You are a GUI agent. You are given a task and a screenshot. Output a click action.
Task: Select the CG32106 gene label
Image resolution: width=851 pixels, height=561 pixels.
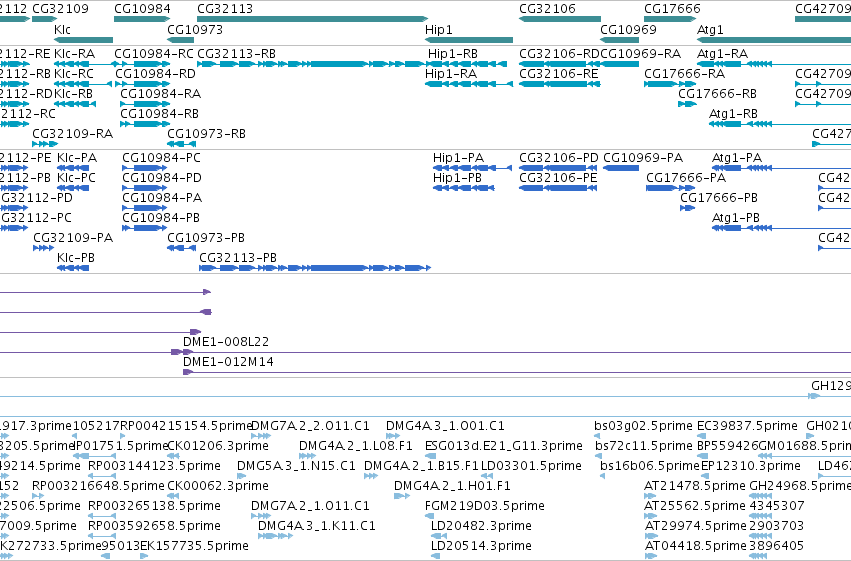(547, 9)
